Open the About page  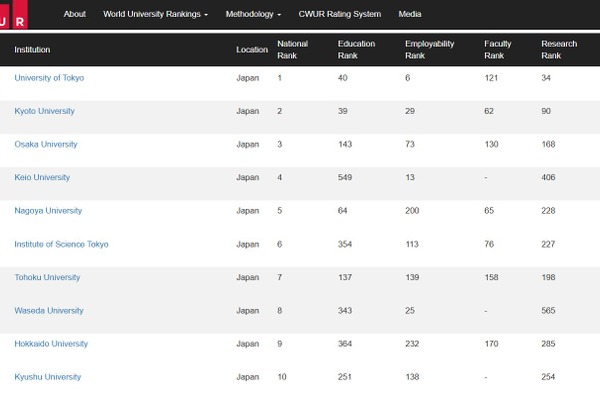75,14
